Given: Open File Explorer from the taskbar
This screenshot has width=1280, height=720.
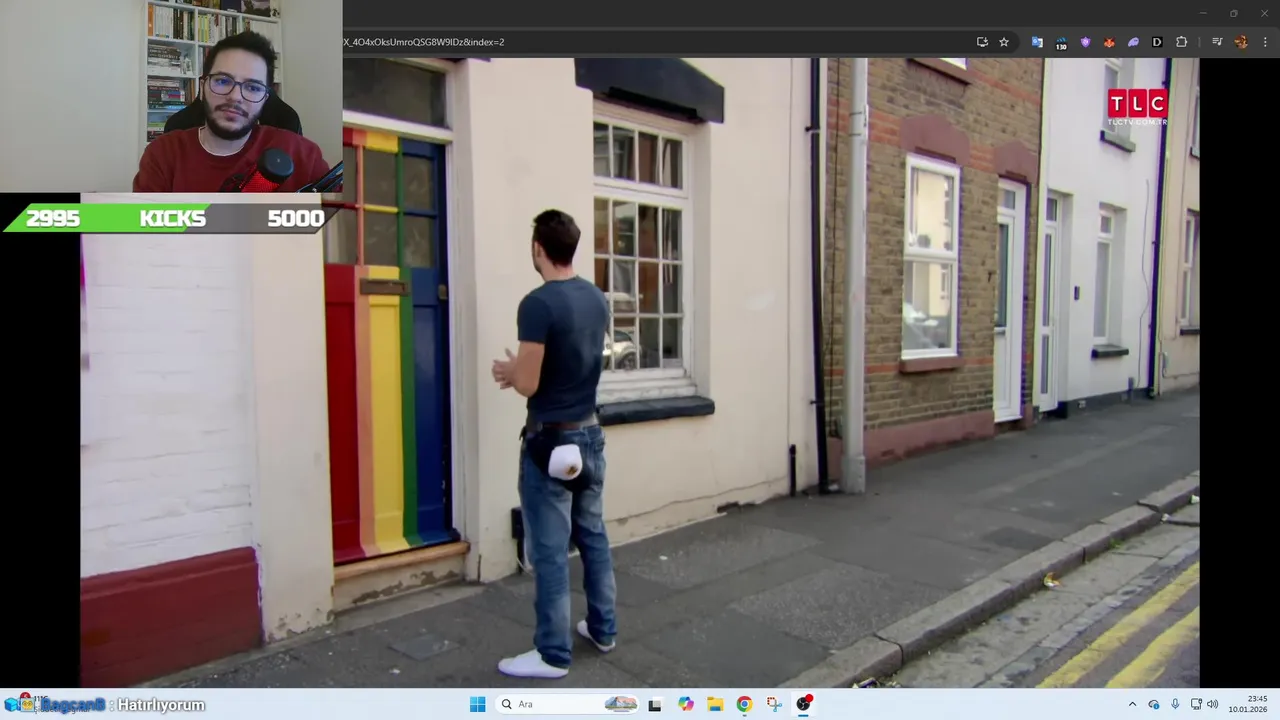Looking at the screenshot, I should pos(715,704).
